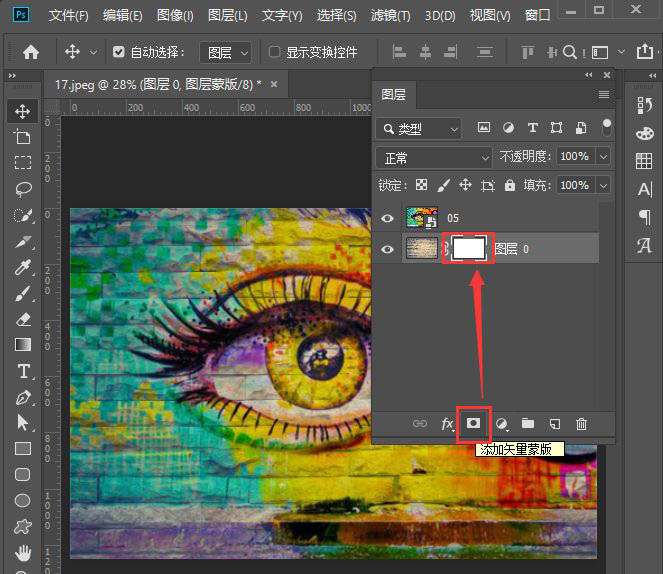Enable 显示变换控件 checkbox
663x574 pixels.
274,52
